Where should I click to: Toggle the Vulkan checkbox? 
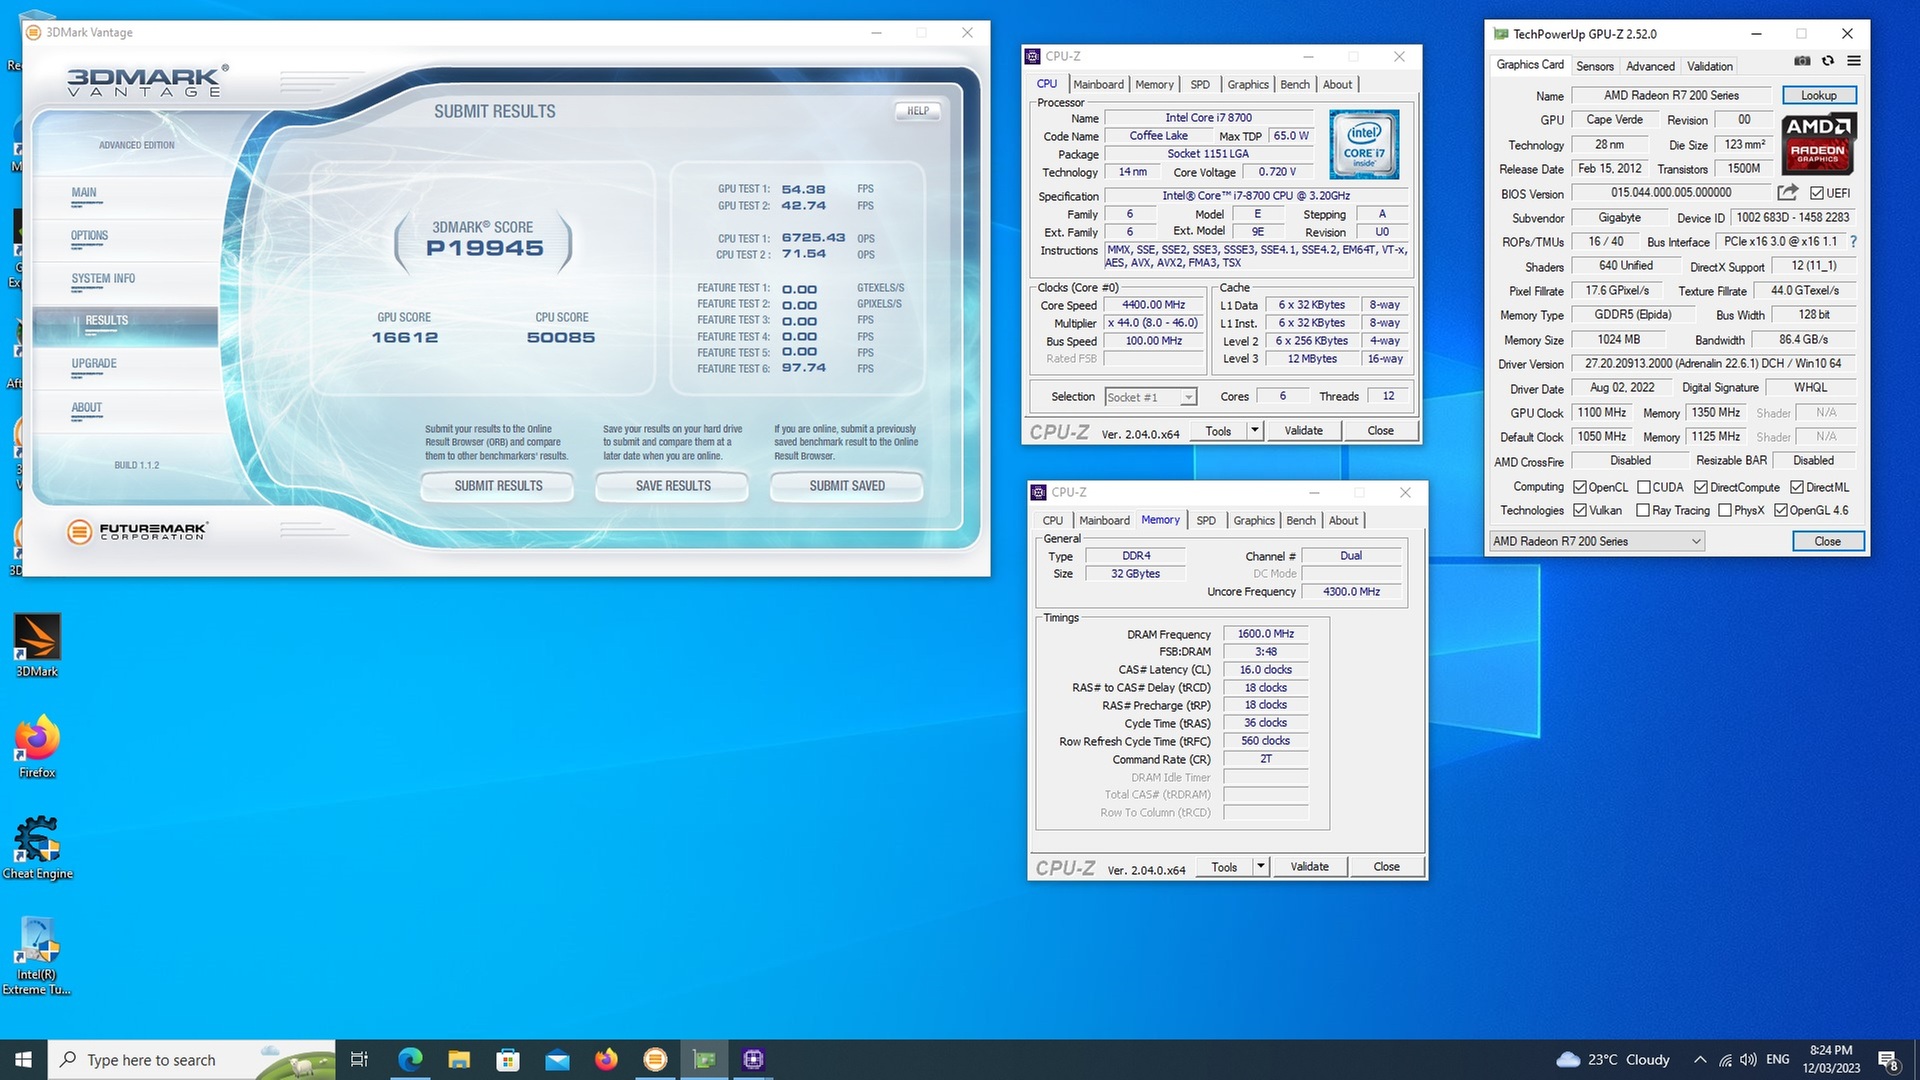[1580, 510]
